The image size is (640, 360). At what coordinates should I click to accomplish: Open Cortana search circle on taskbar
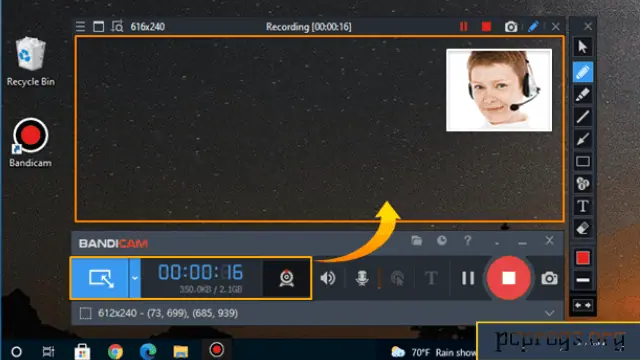coord(16,351)
